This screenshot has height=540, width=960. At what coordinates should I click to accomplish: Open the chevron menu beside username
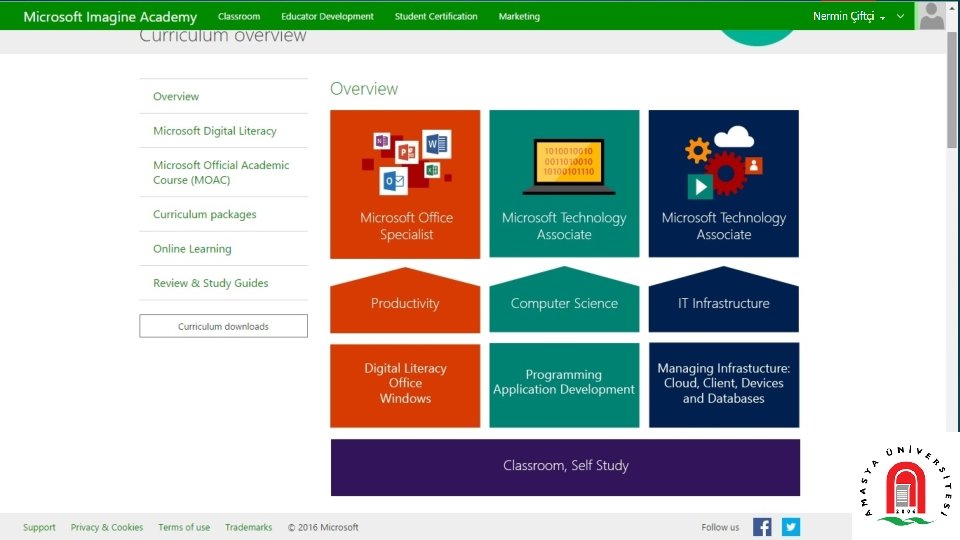900,17
